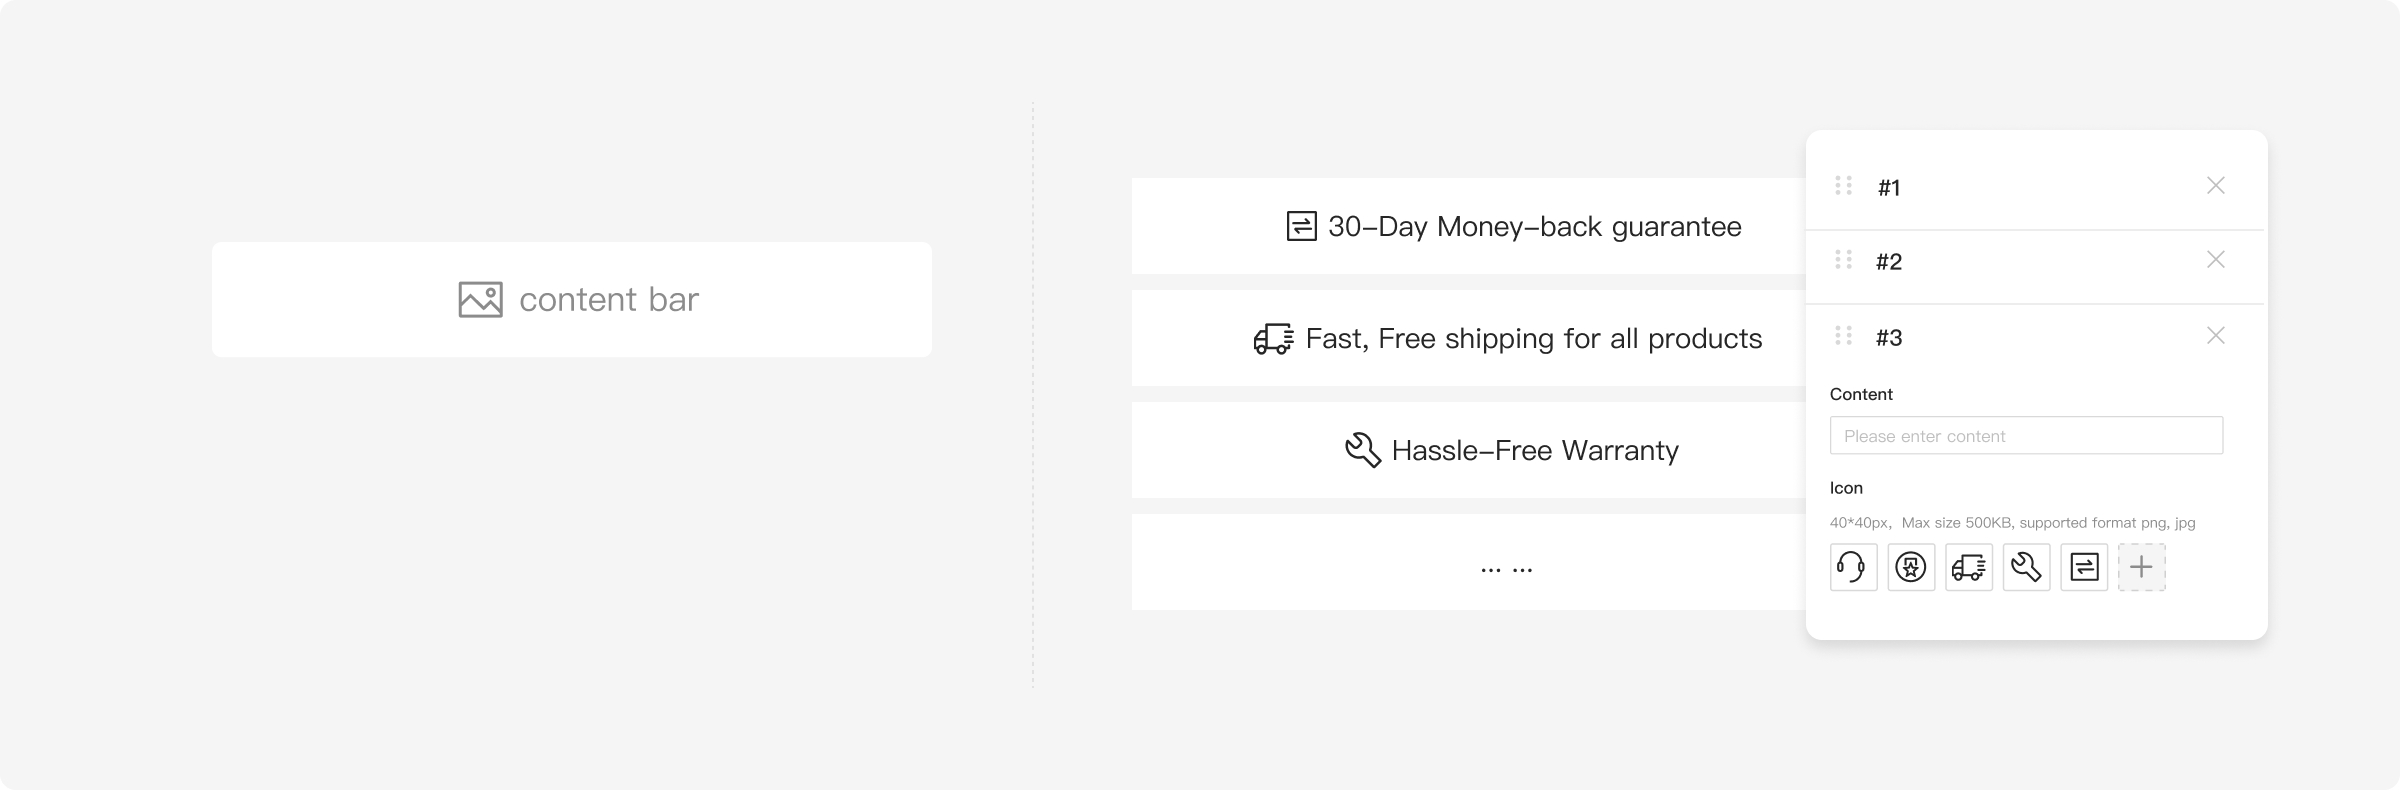Viewport: 2400px width, 790px height.
Task: Add a custom icon with plus button
Action: point(2141,567)
